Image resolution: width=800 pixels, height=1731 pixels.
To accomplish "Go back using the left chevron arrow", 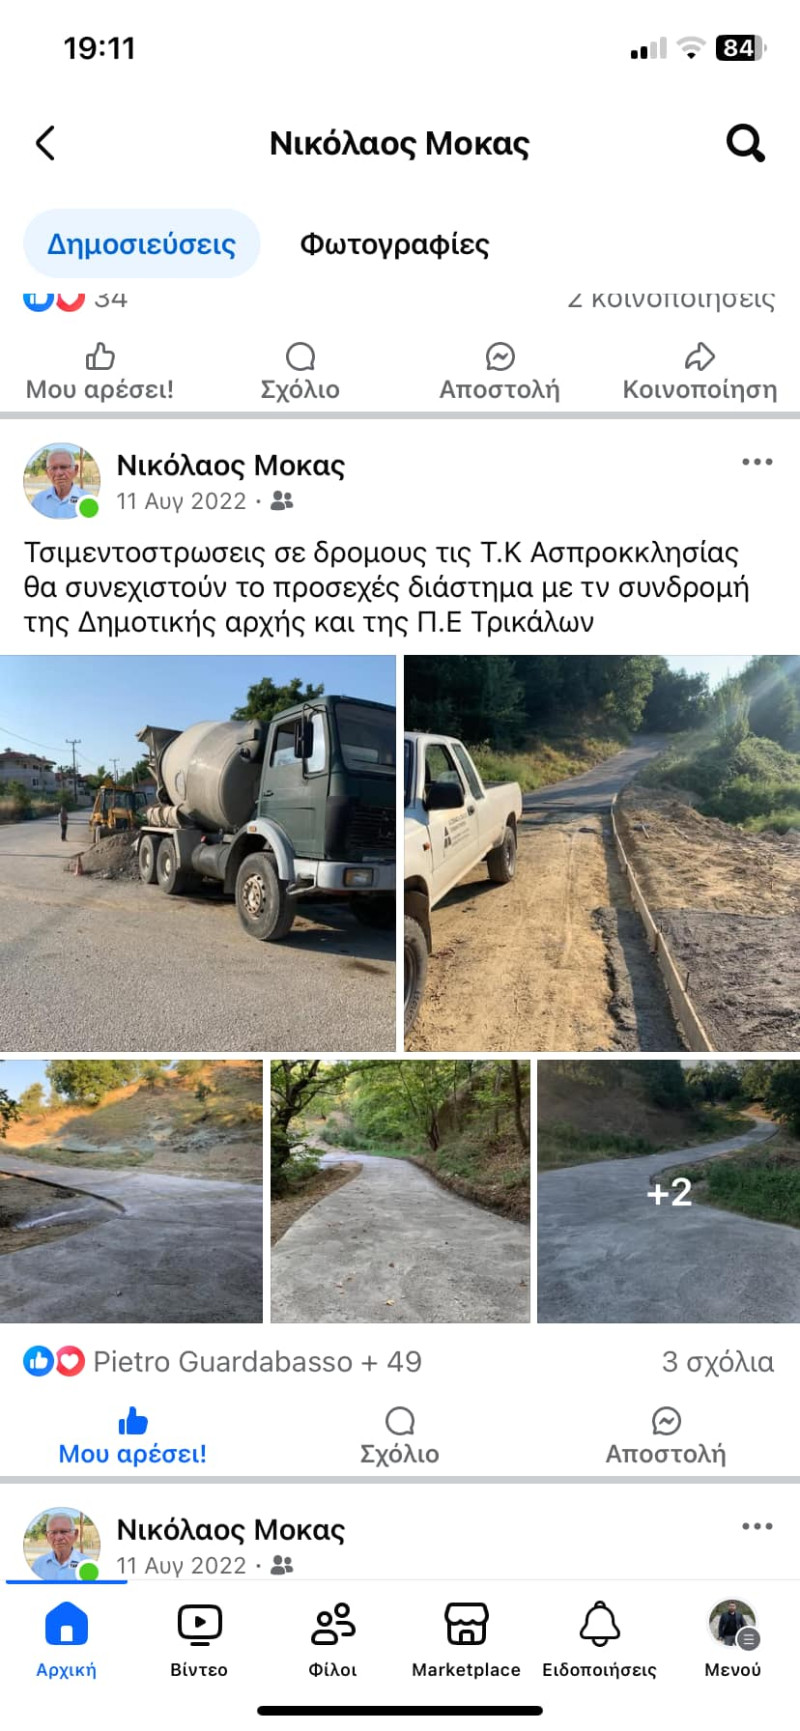I will 45,143.
